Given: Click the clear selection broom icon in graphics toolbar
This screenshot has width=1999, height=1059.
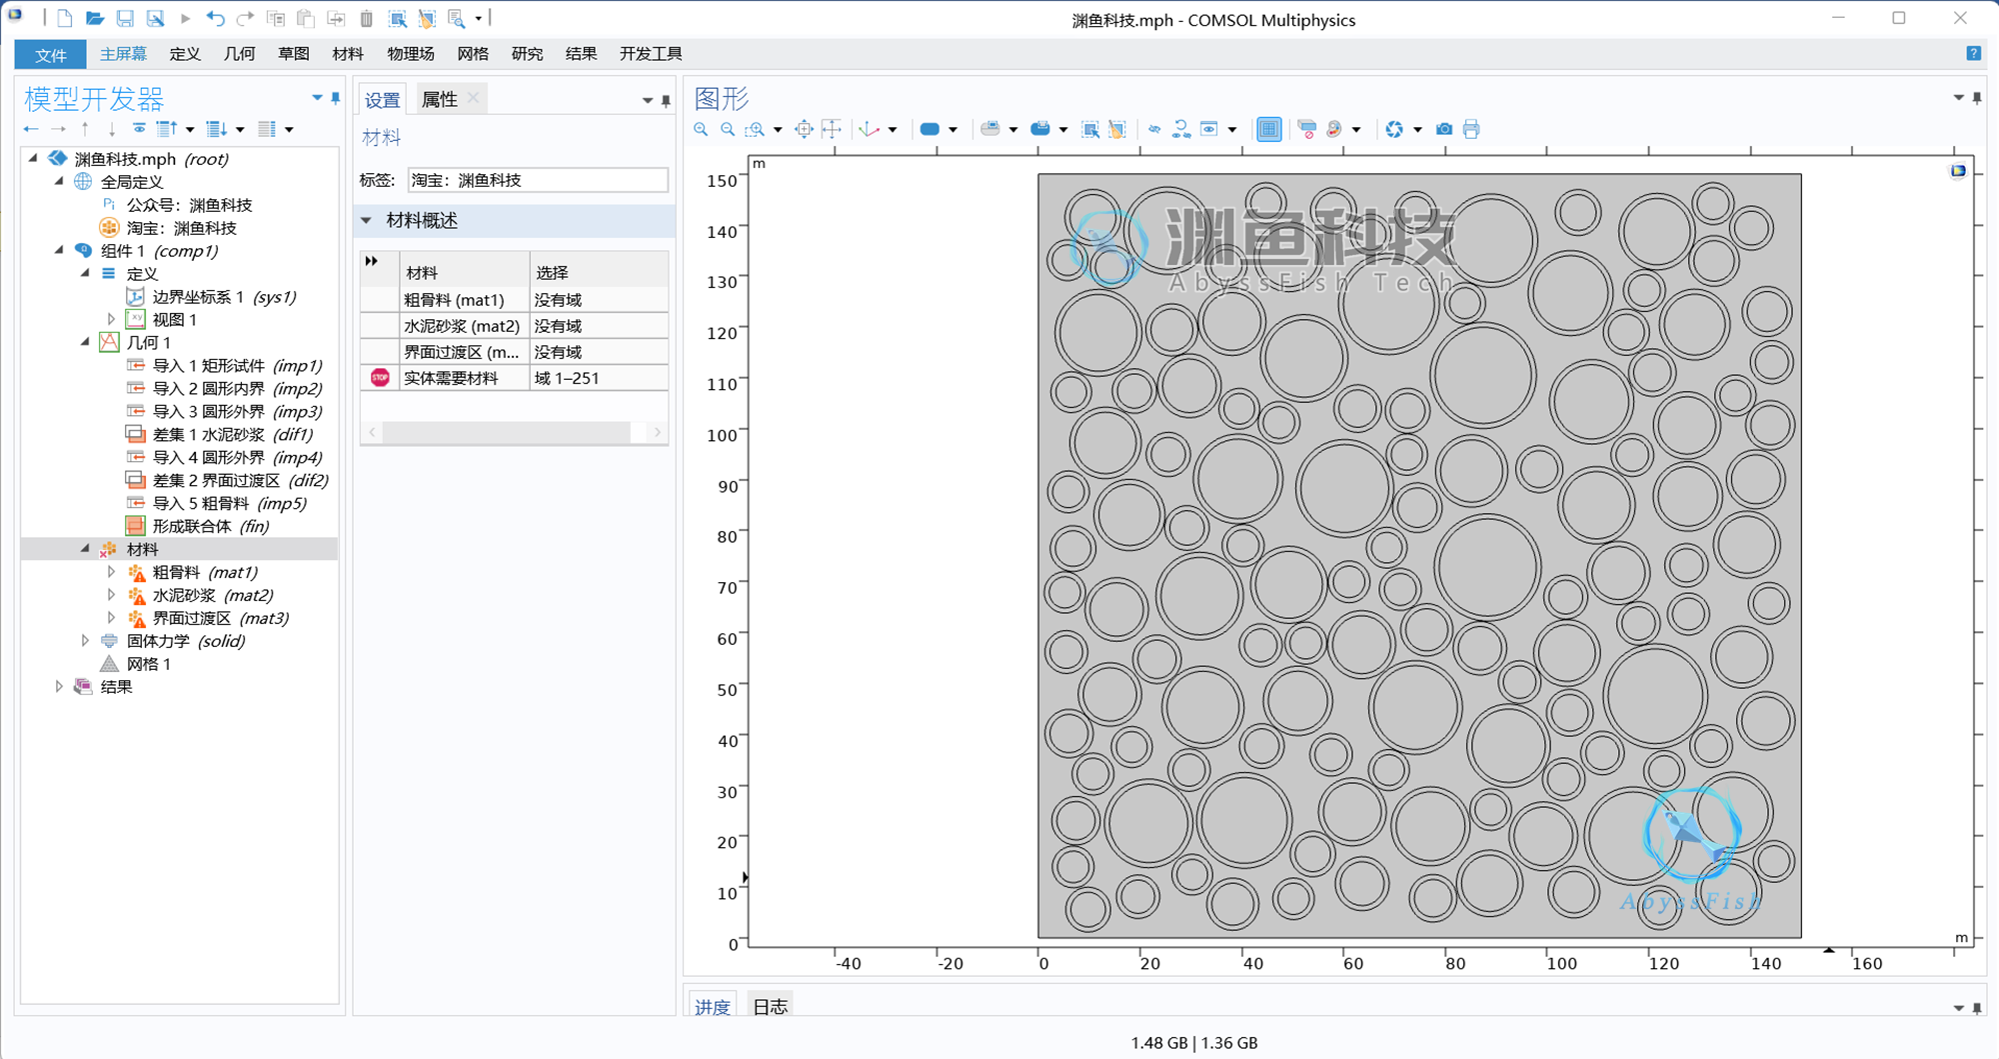Looking at the screenshot, I should tap(1118, 129).
